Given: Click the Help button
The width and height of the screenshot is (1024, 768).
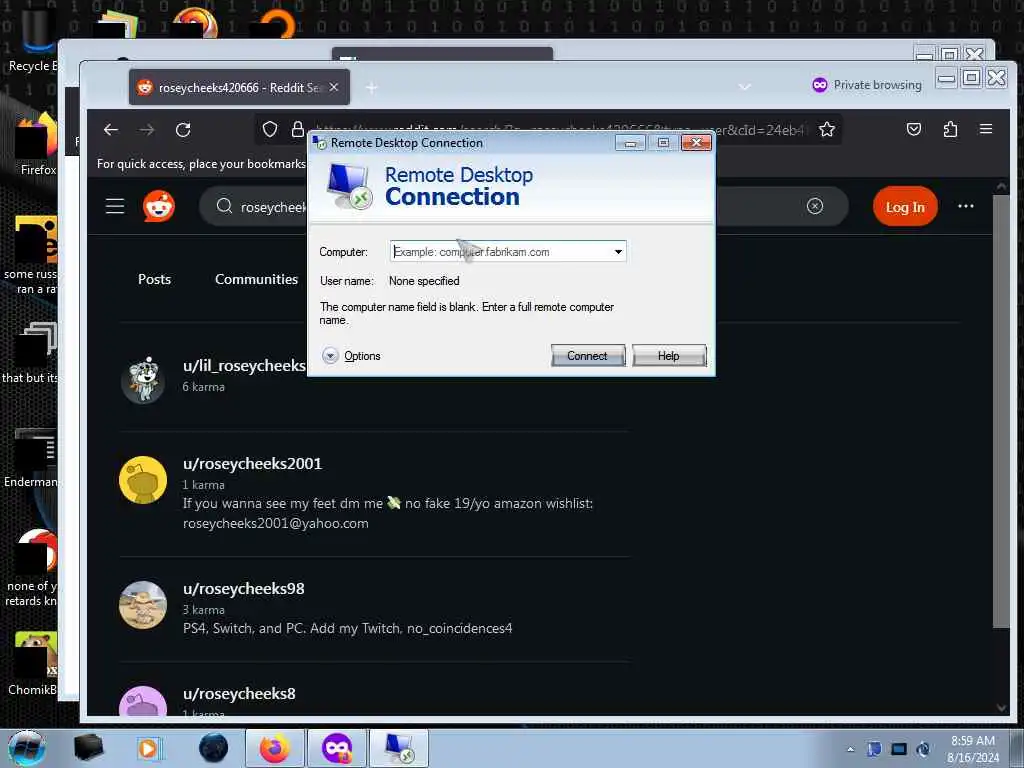Looking at the screenshot, I should [669, 355].
